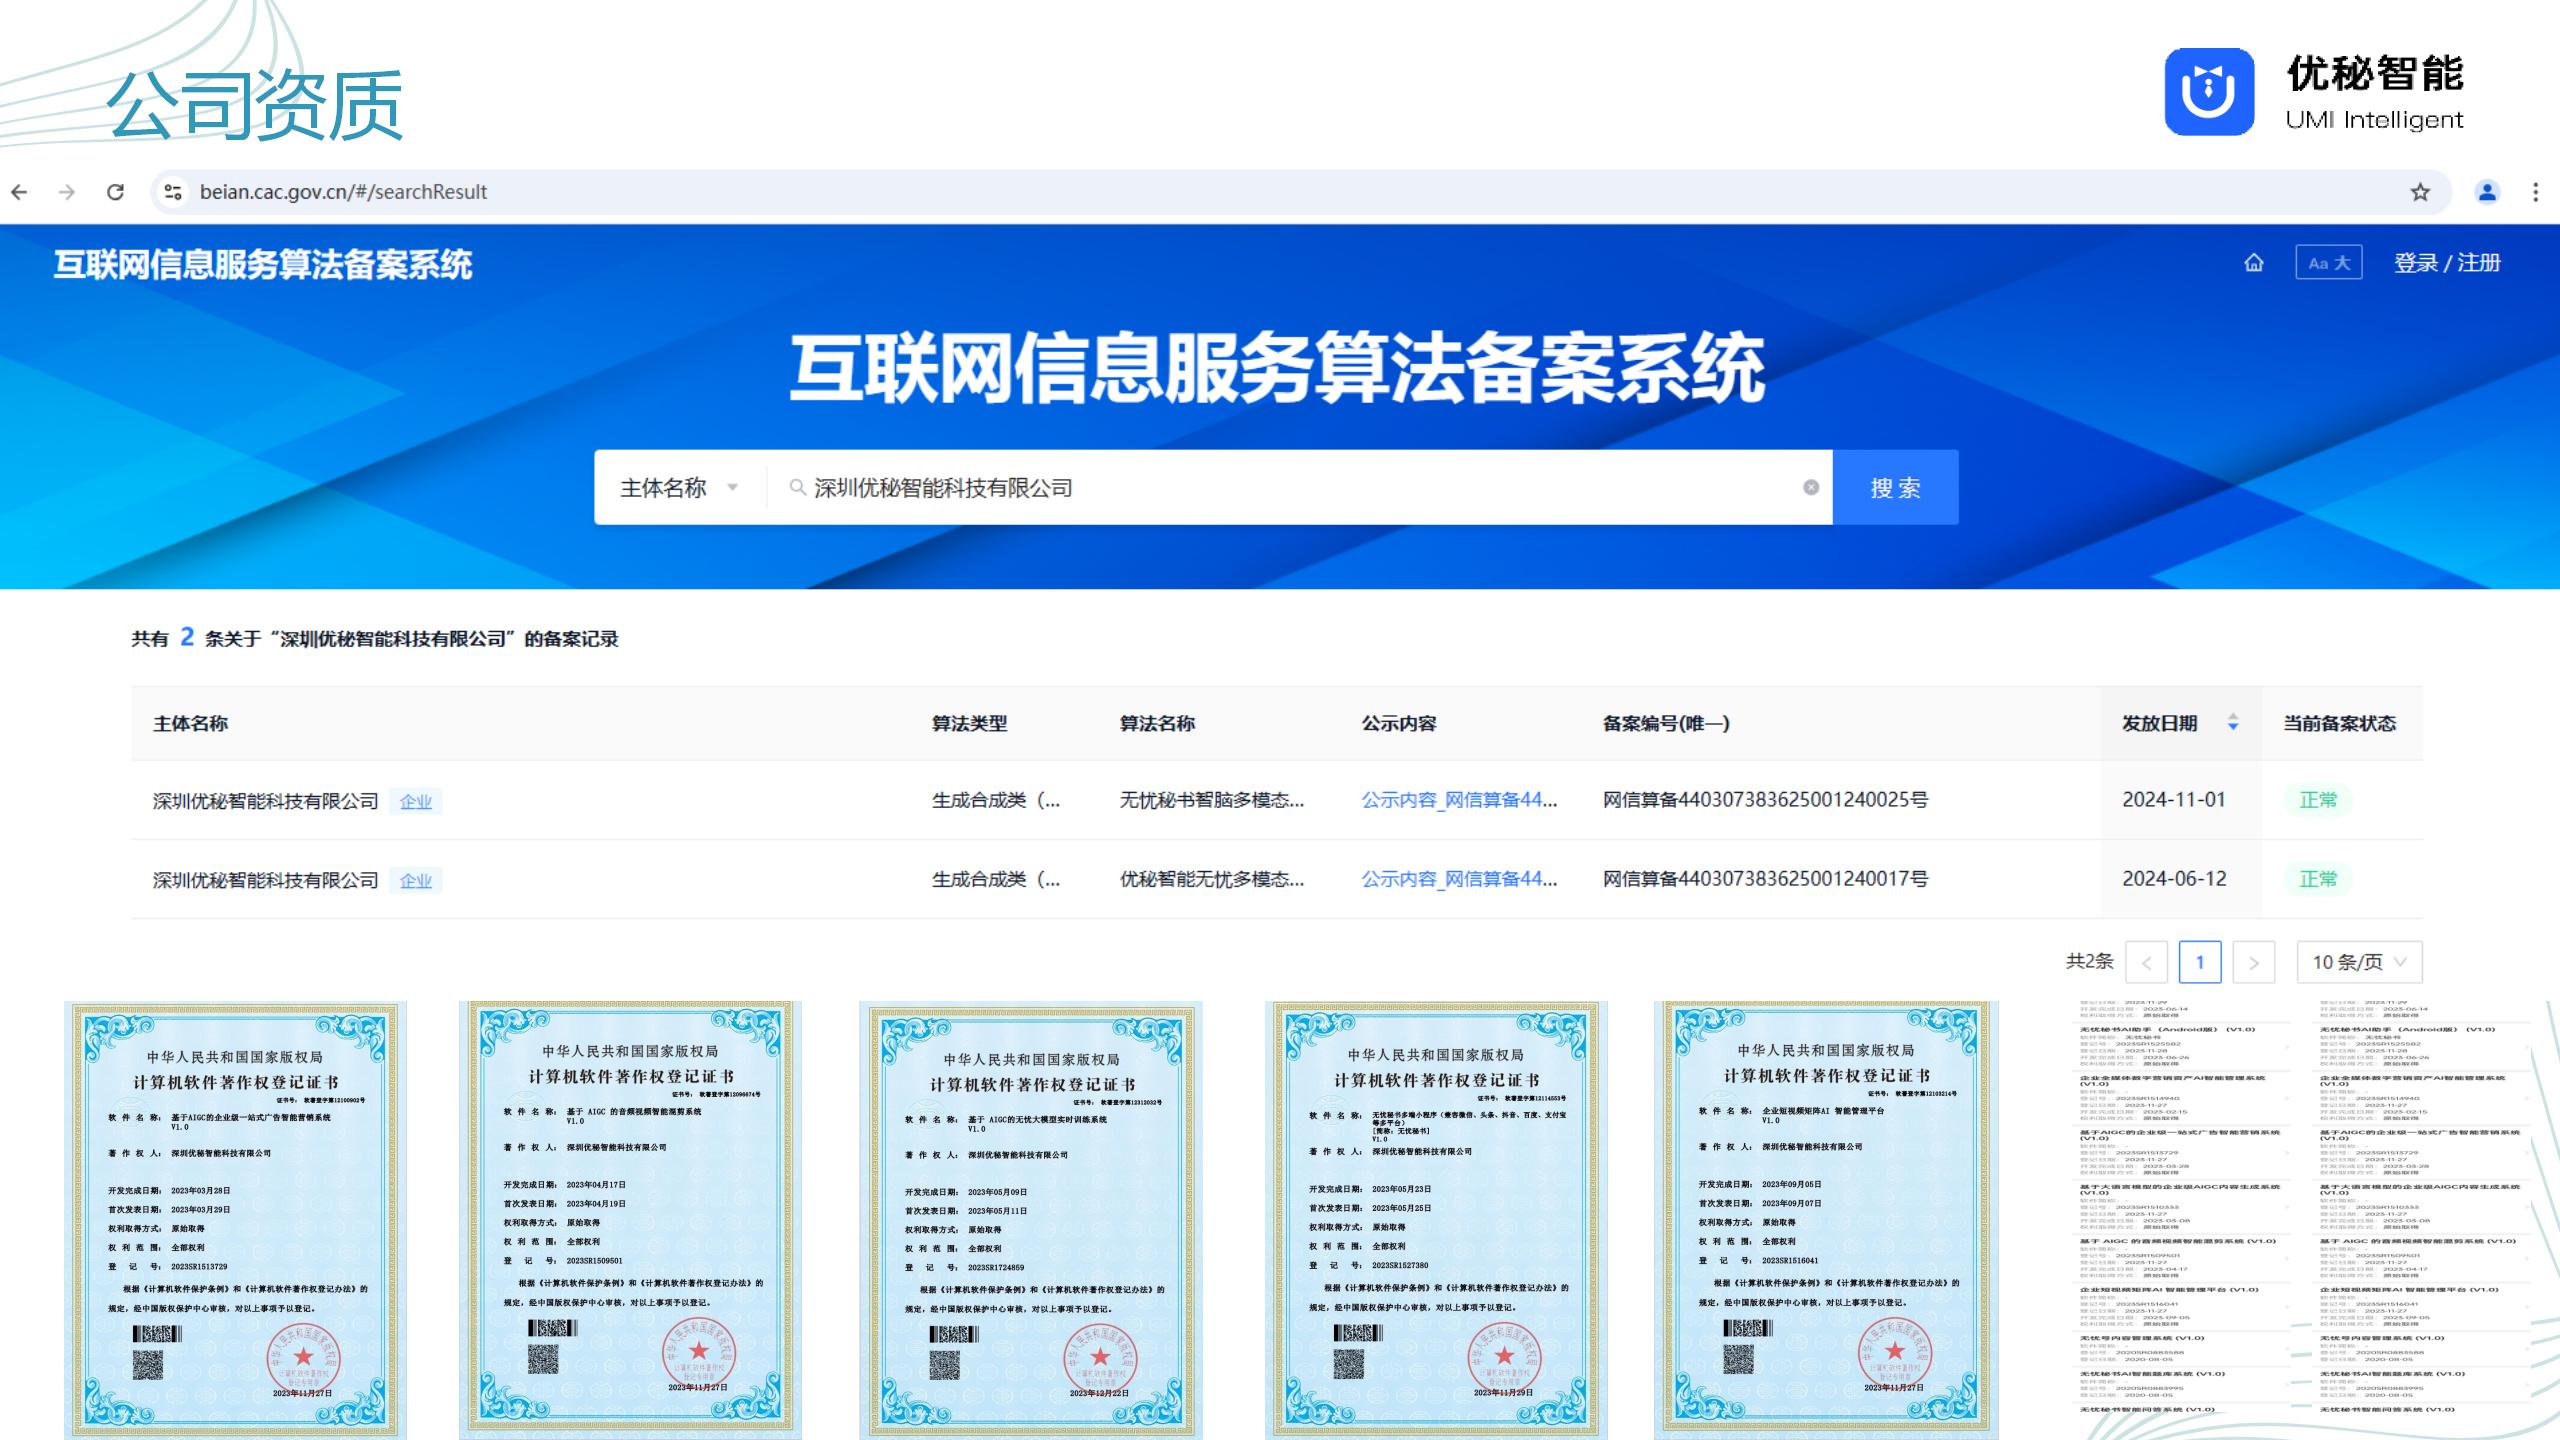Open 登录 / 注册 link

click(2447, 263)
